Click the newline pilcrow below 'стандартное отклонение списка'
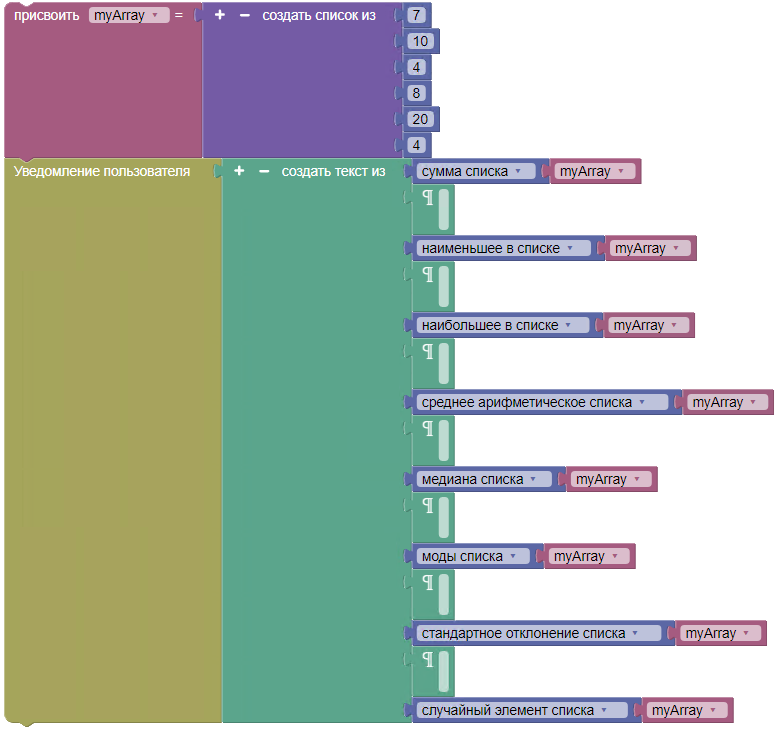778x729 pixels. click(x=428, y=660)
